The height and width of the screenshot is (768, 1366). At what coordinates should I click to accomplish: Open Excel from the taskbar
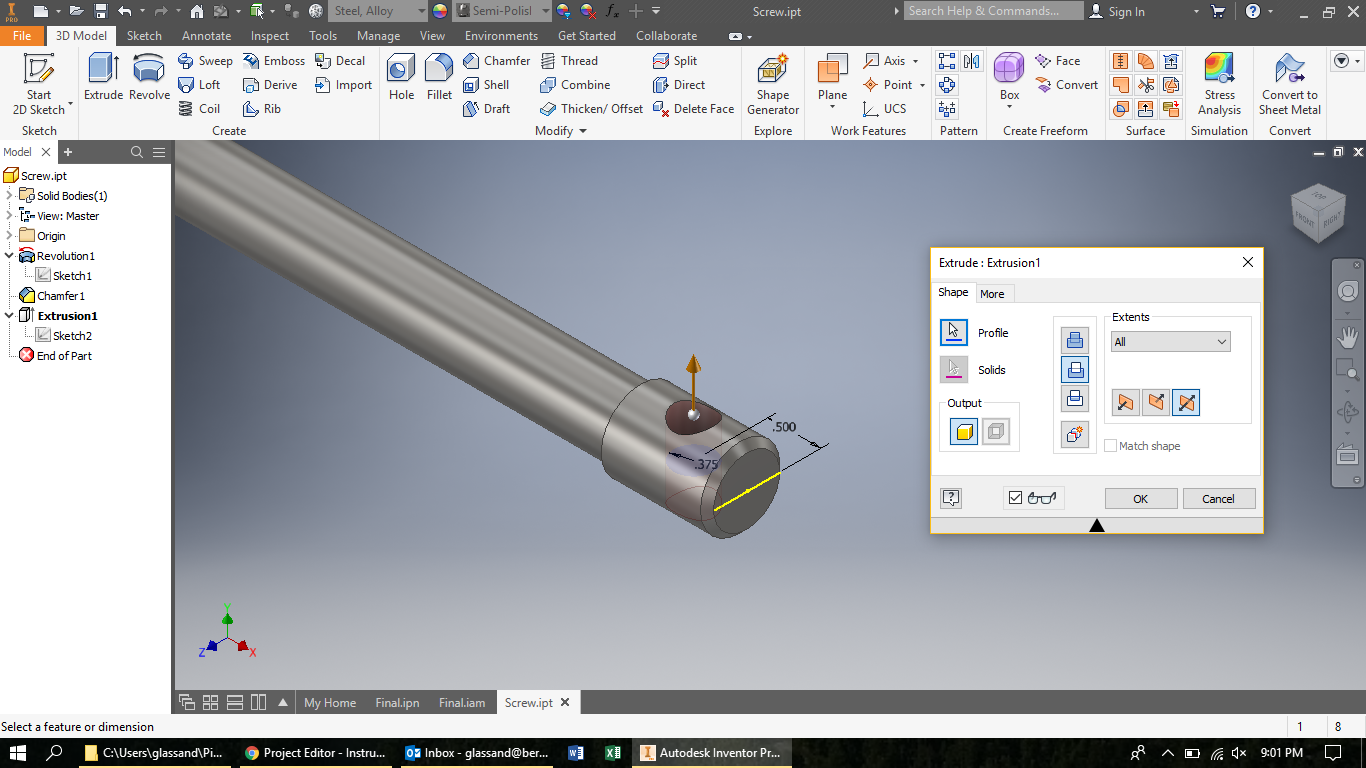pyautogui.click(x=612, y=752)
